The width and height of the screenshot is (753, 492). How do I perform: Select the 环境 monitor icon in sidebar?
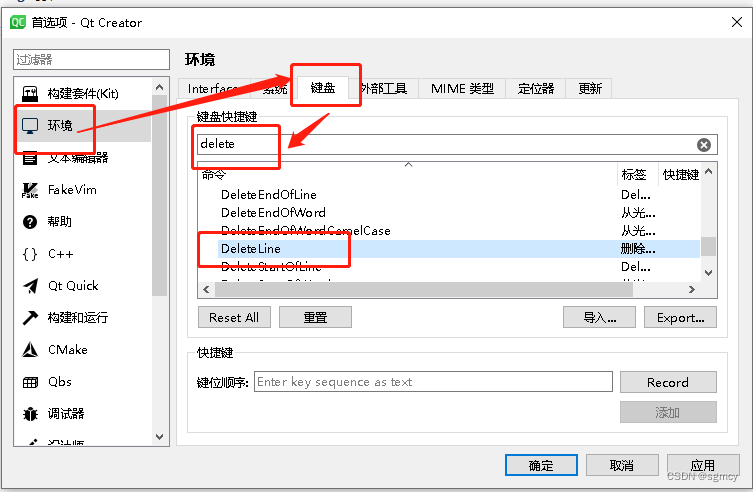click(30, 126)
